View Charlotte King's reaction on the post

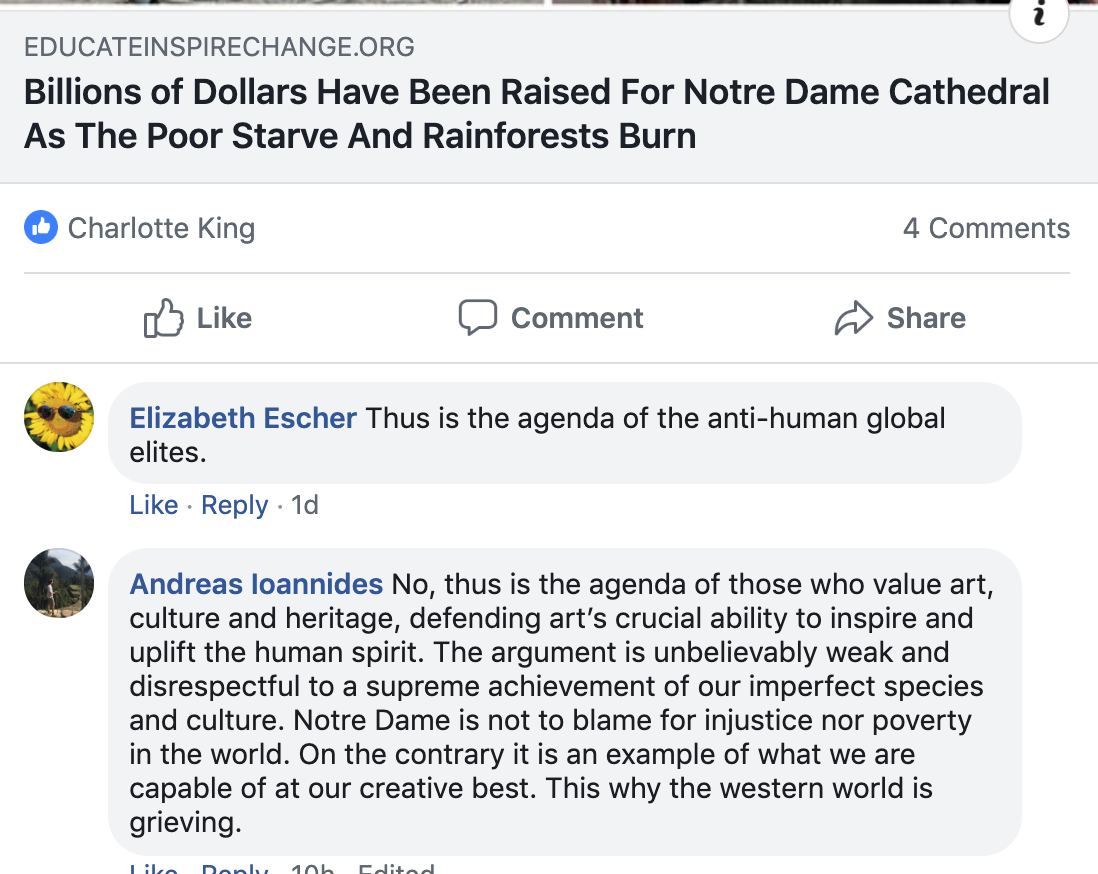(x=161, y=228)
